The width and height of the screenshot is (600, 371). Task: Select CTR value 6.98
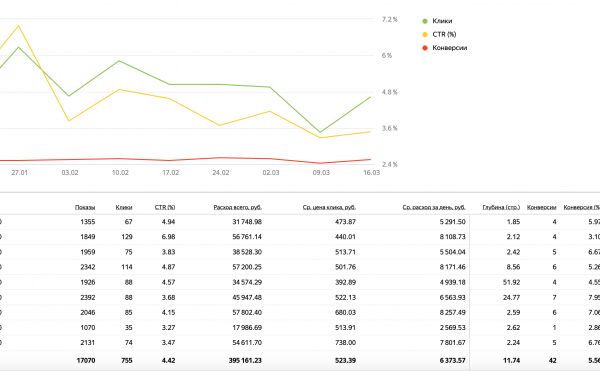(x=168, y=237)
